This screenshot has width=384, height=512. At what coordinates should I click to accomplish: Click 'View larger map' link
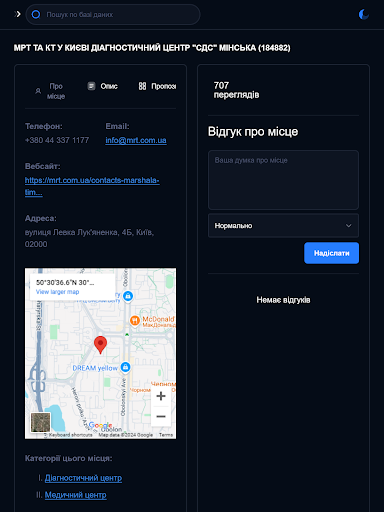click(x=57, y=292)
